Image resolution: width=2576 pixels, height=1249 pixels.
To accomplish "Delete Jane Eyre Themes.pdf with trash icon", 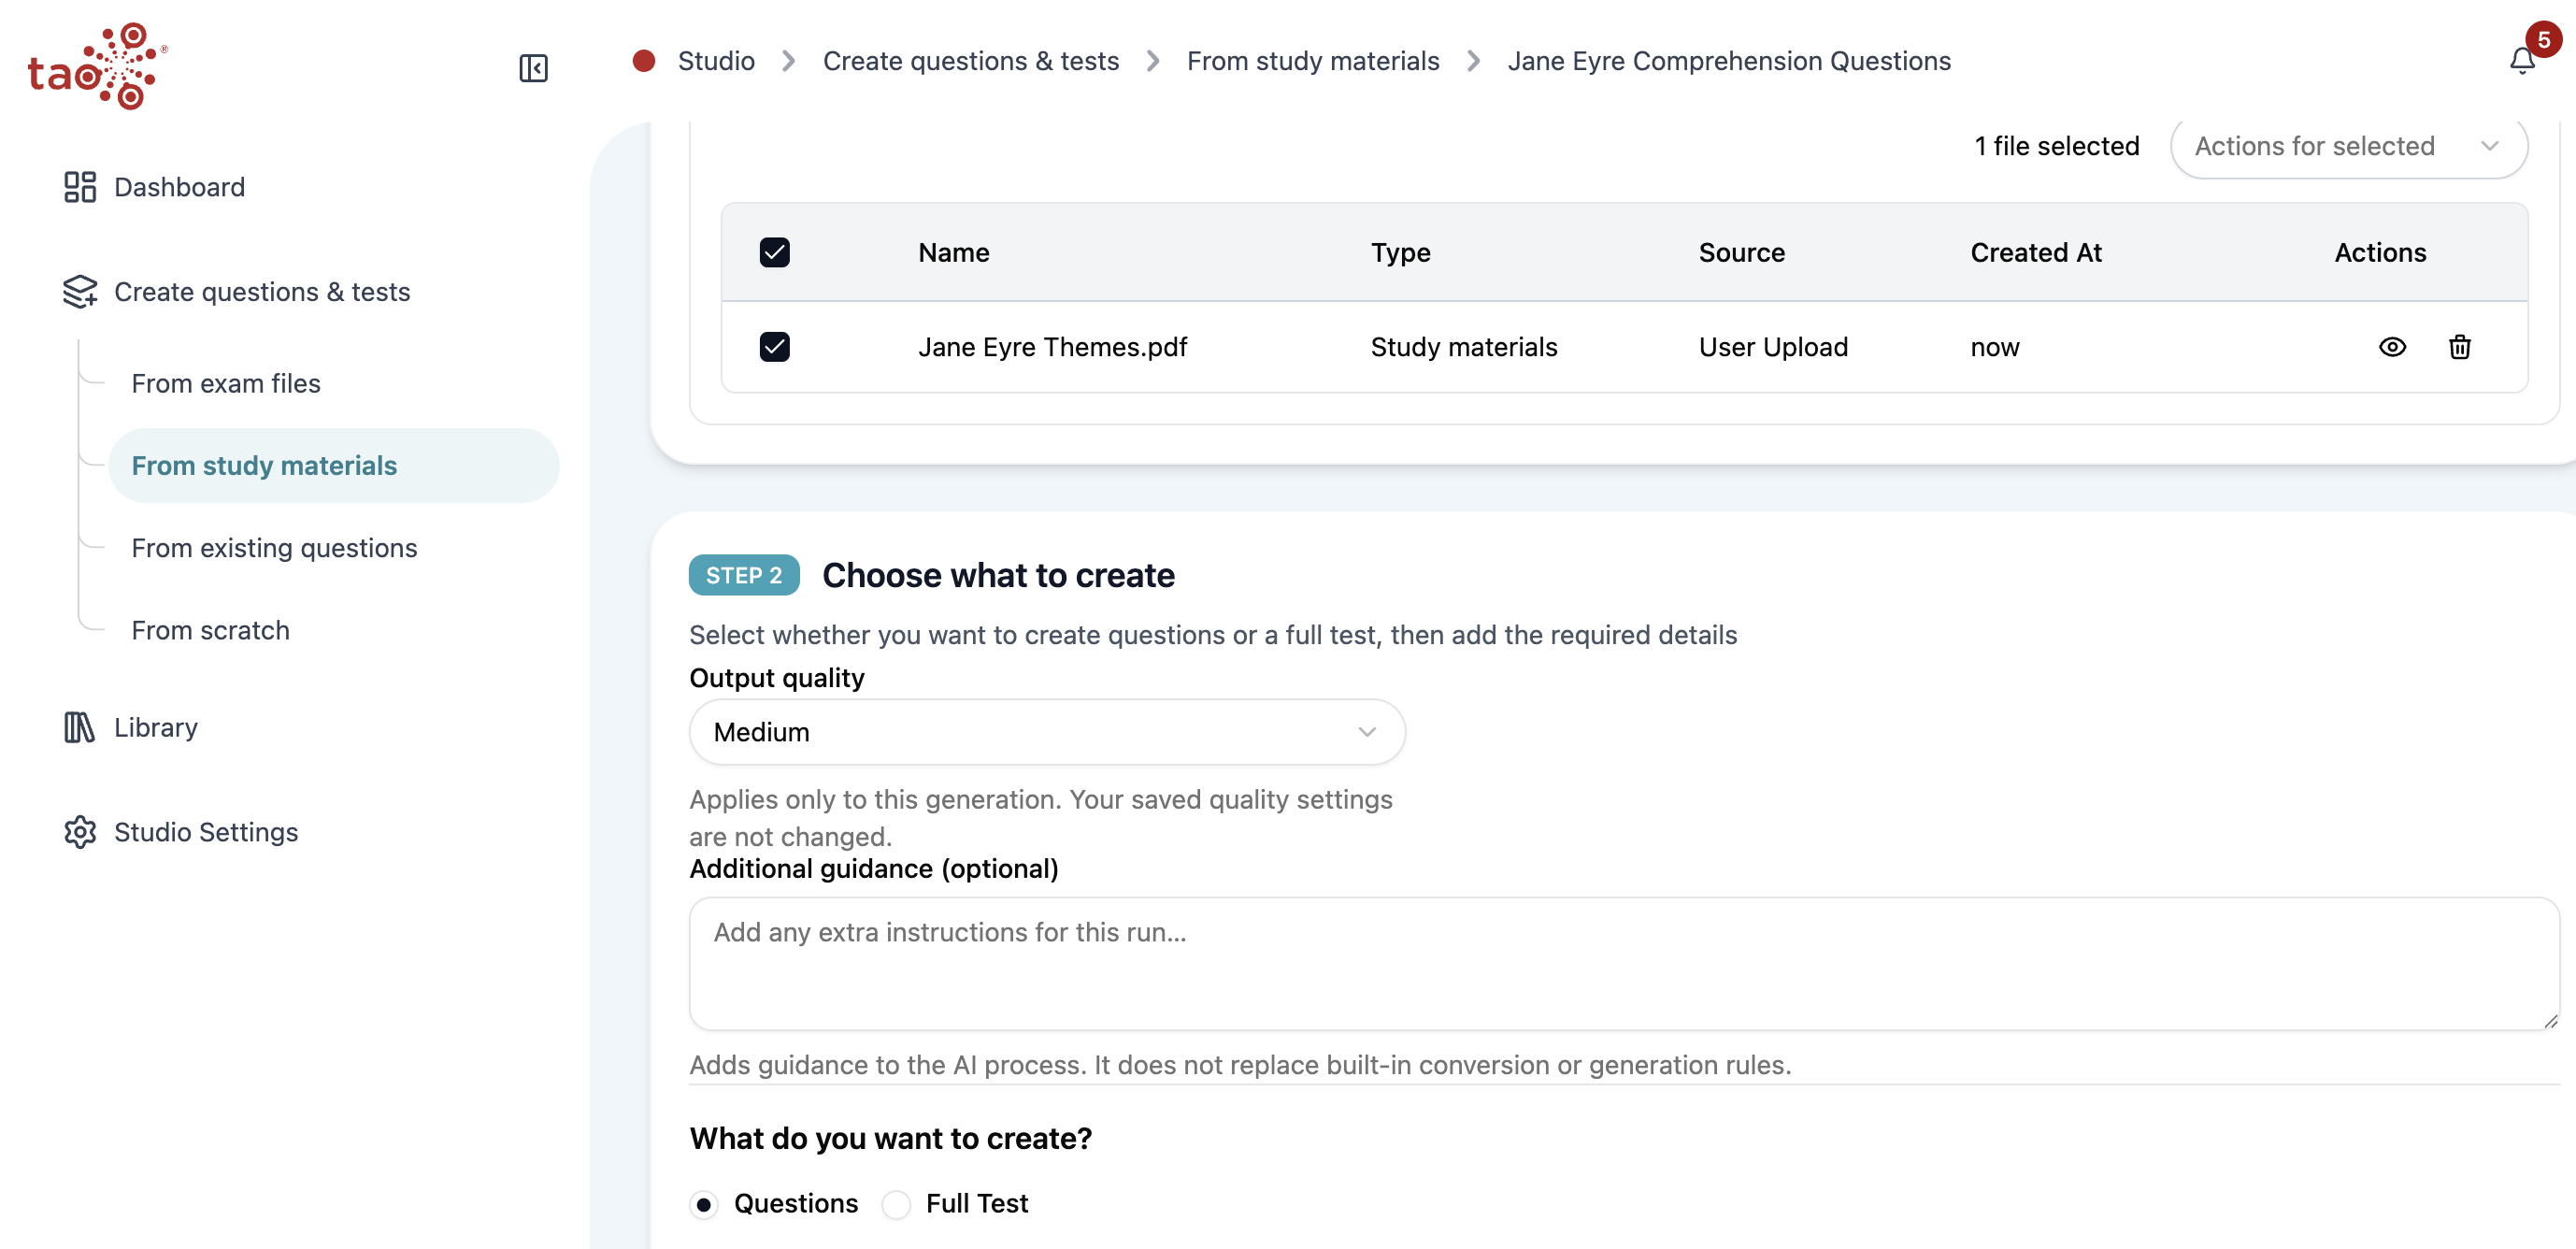I will 2459,347.
